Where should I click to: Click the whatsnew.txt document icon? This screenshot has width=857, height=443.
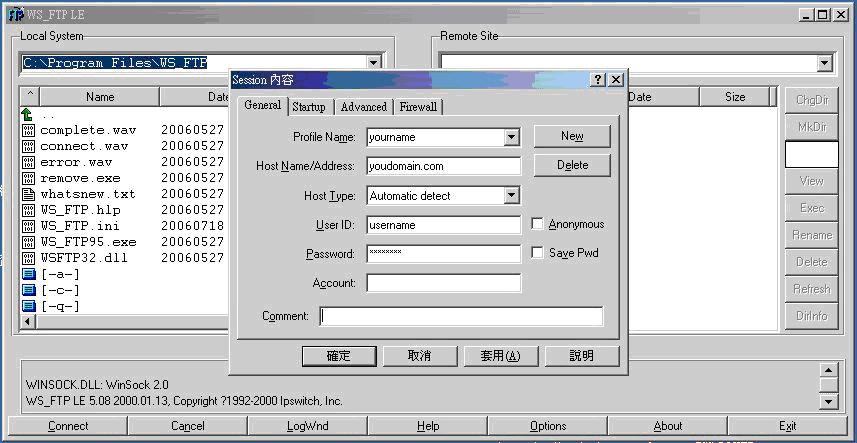pos(28,194)
